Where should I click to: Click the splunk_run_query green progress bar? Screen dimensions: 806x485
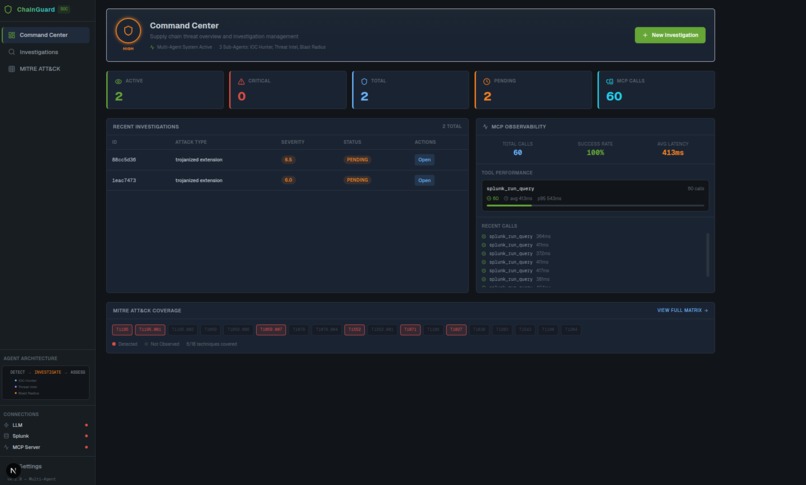(509, 206)
